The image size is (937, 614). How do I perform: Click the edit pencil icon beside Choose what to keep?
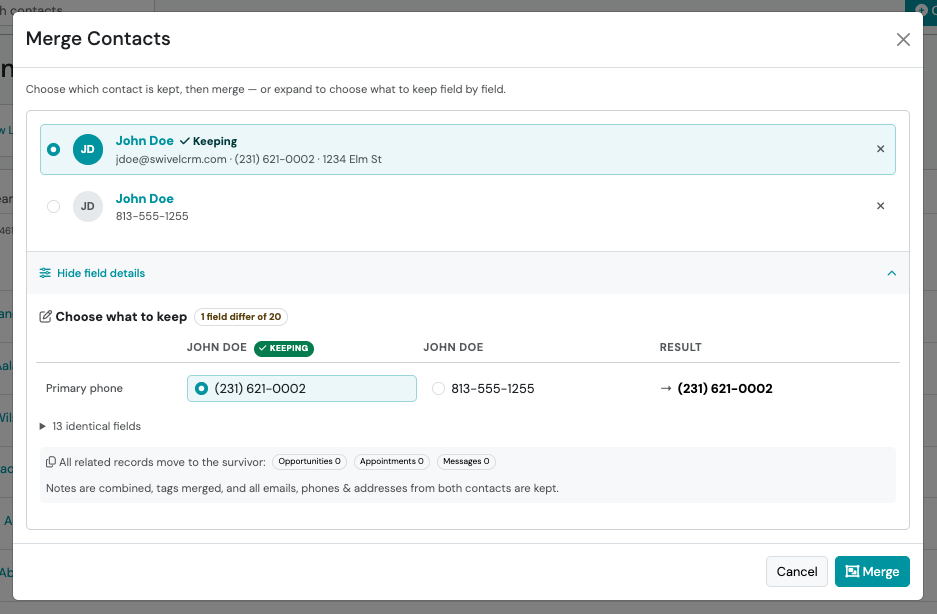tap(45, 317)
